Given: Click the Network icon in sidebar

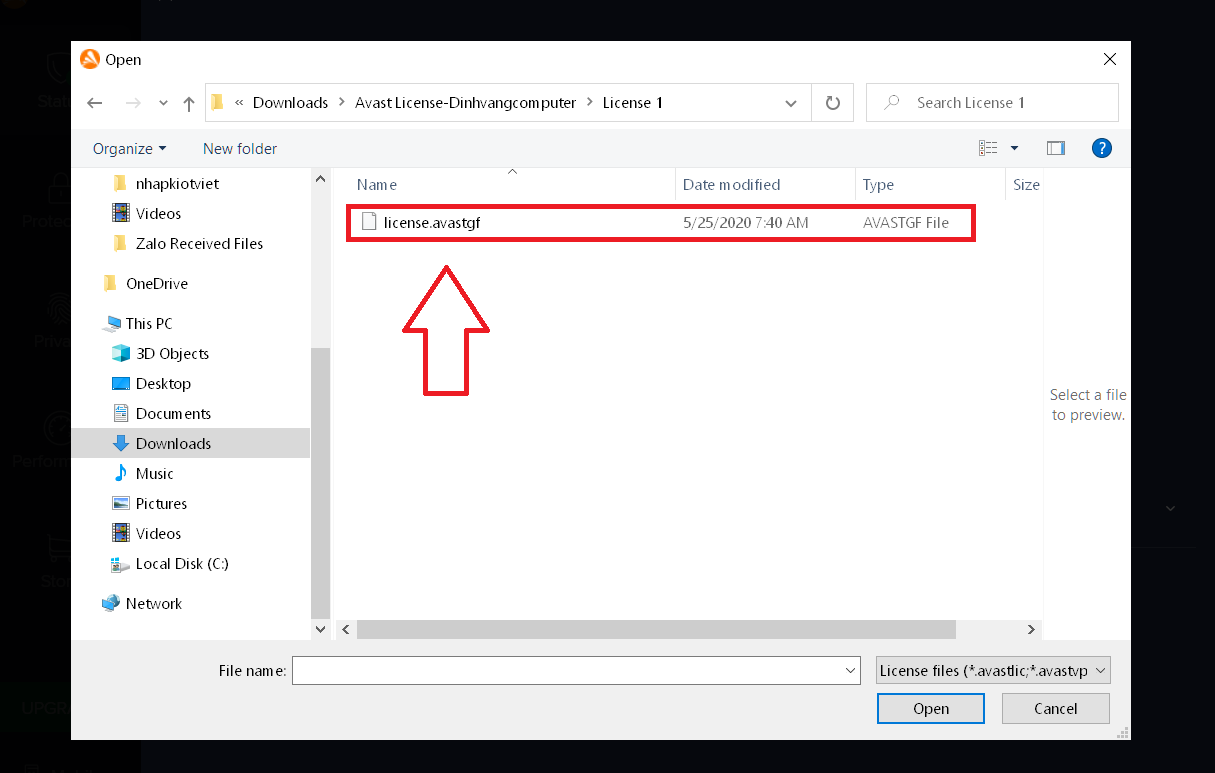Looking at the screenshot, I should point(111,603).
